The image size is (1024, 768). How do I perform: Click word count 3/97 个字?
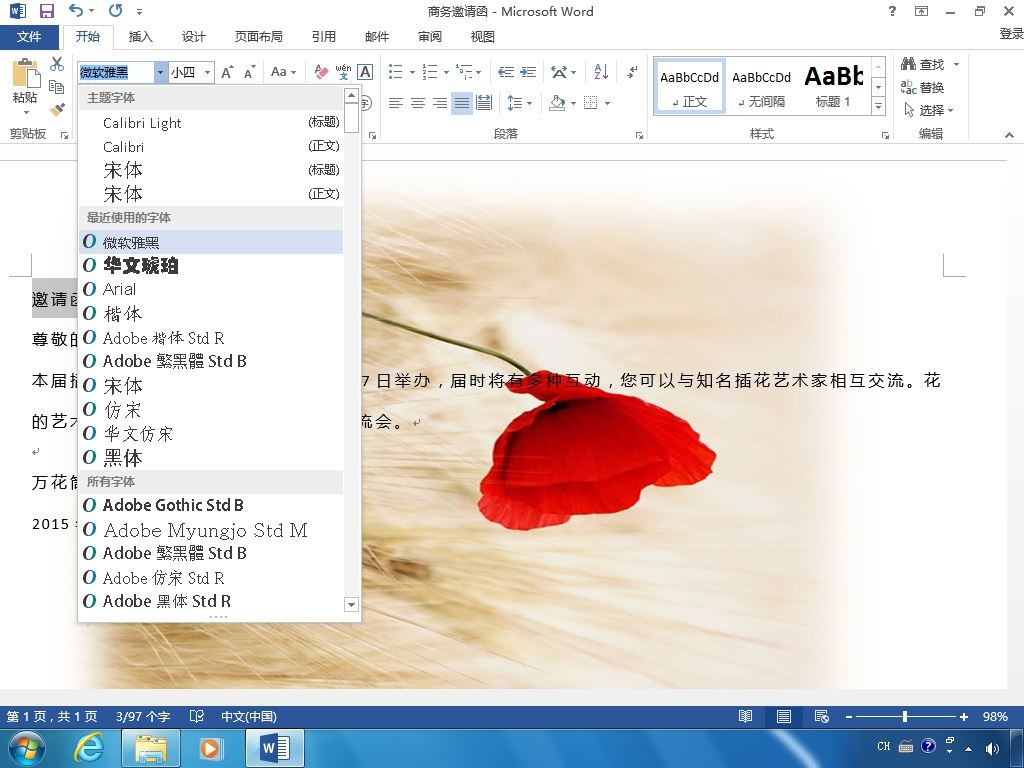[x=143, y=716]
